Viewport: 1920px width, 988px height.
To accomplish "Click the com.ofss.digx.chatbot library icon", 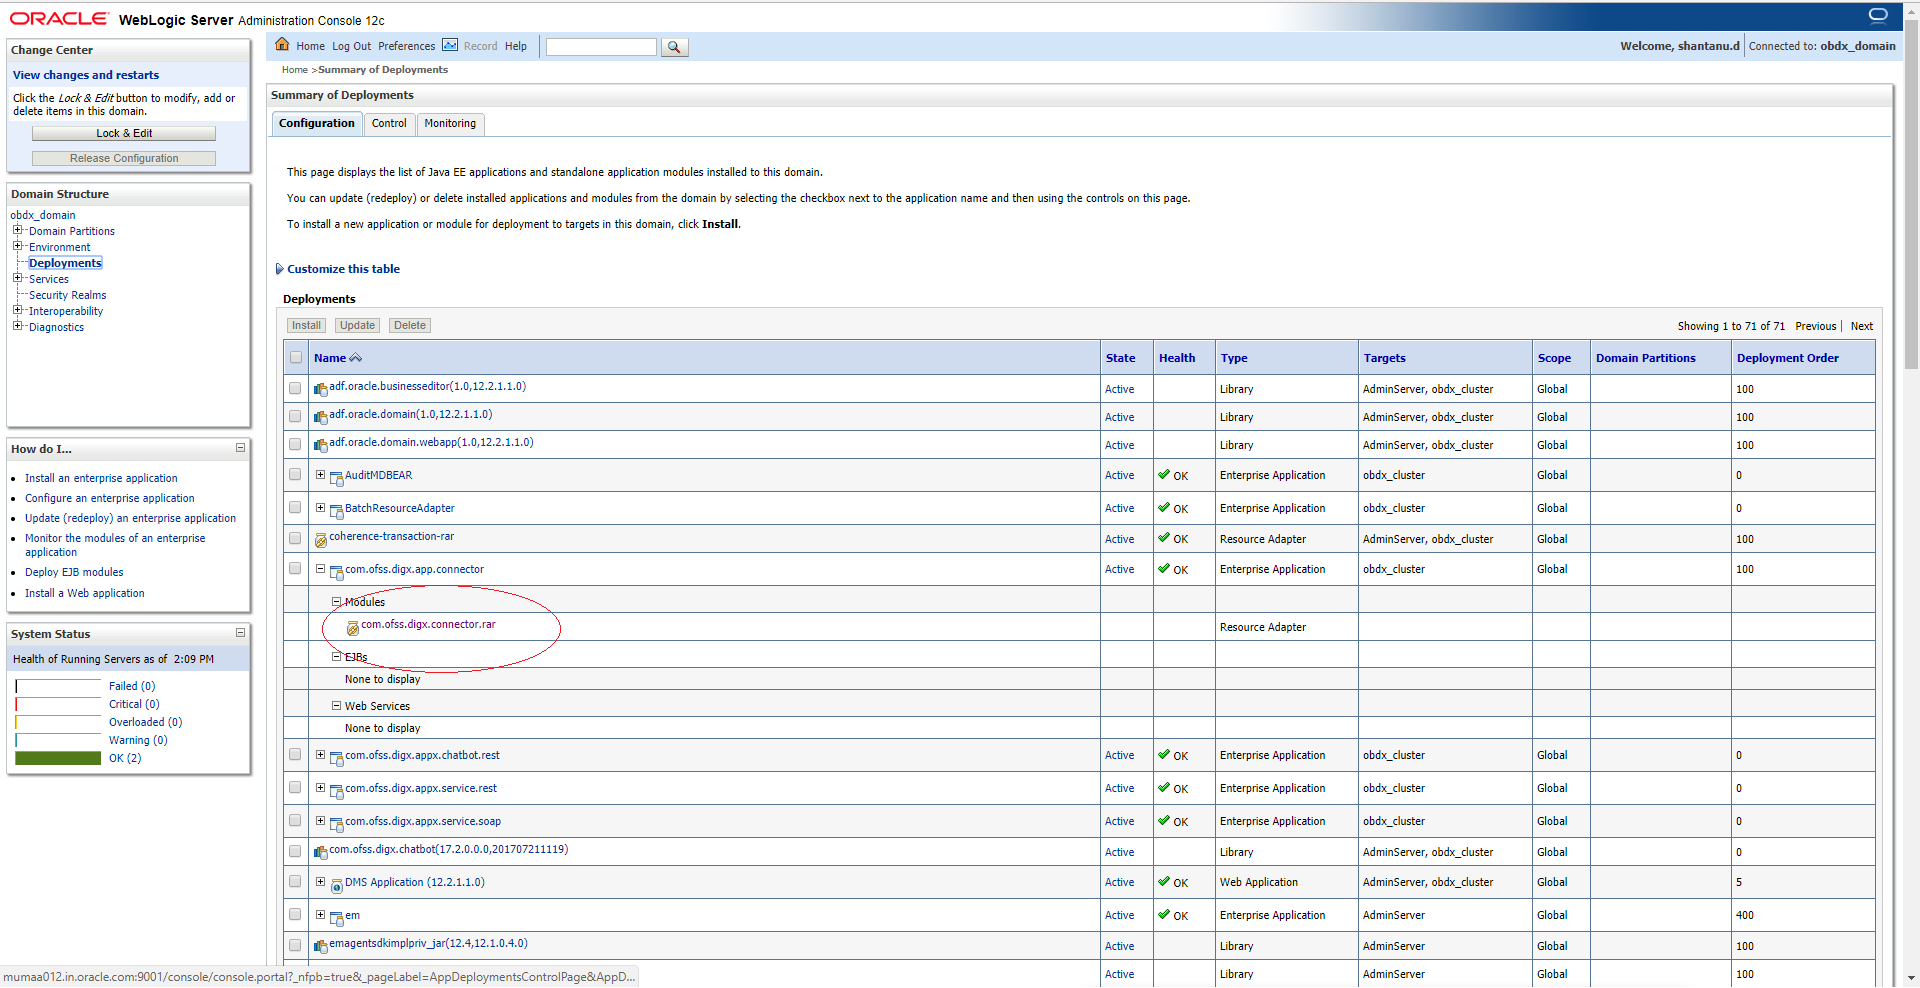I will pyautogui.click(x=320, y=852).
